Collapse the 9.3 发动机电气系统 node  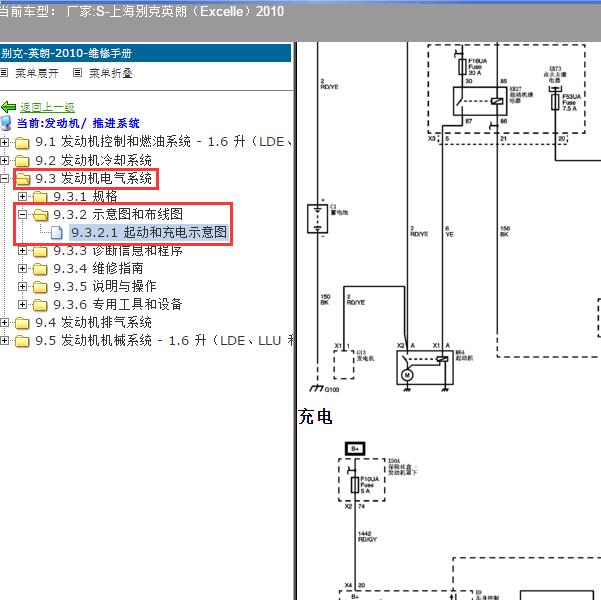(x=4, y=178)
